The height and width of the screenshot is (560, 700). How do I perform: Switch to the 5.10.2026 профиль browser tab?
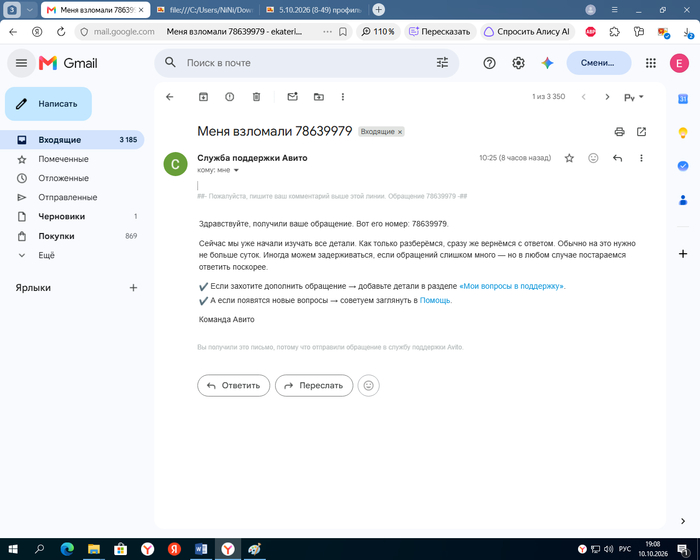click(314, 10)
